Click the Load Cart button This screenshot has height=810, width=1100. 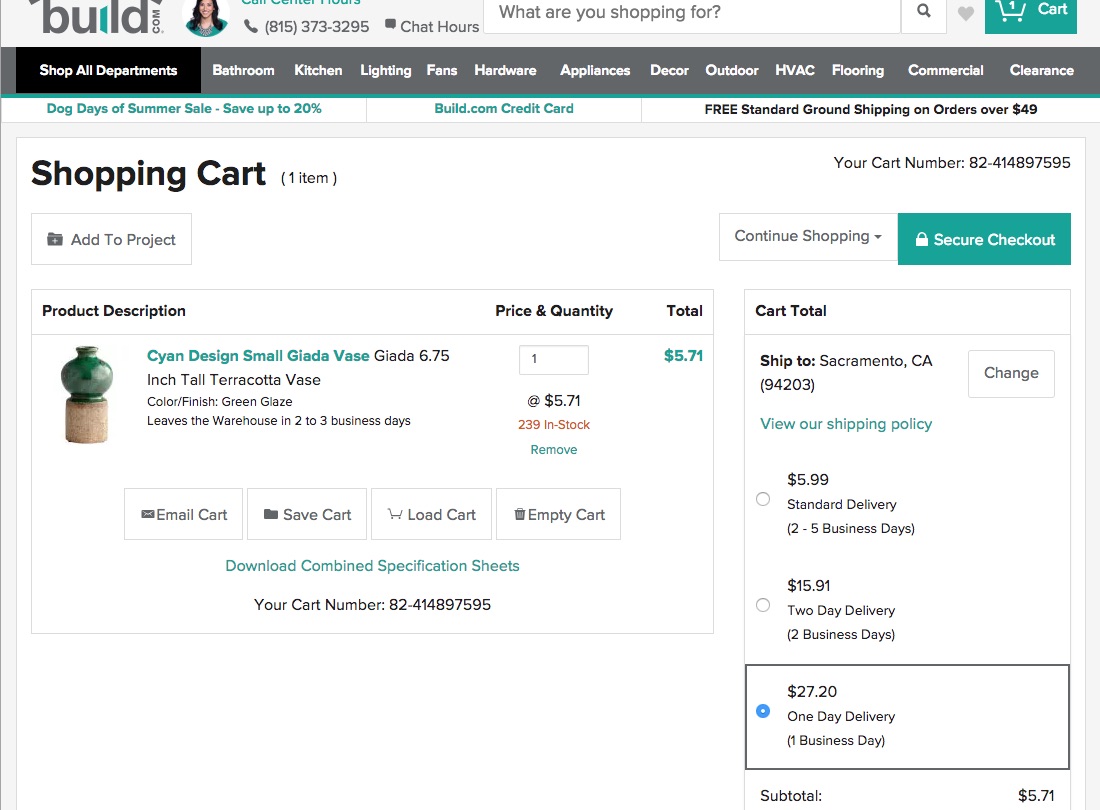pyautogui.click(x=431, y=514)
